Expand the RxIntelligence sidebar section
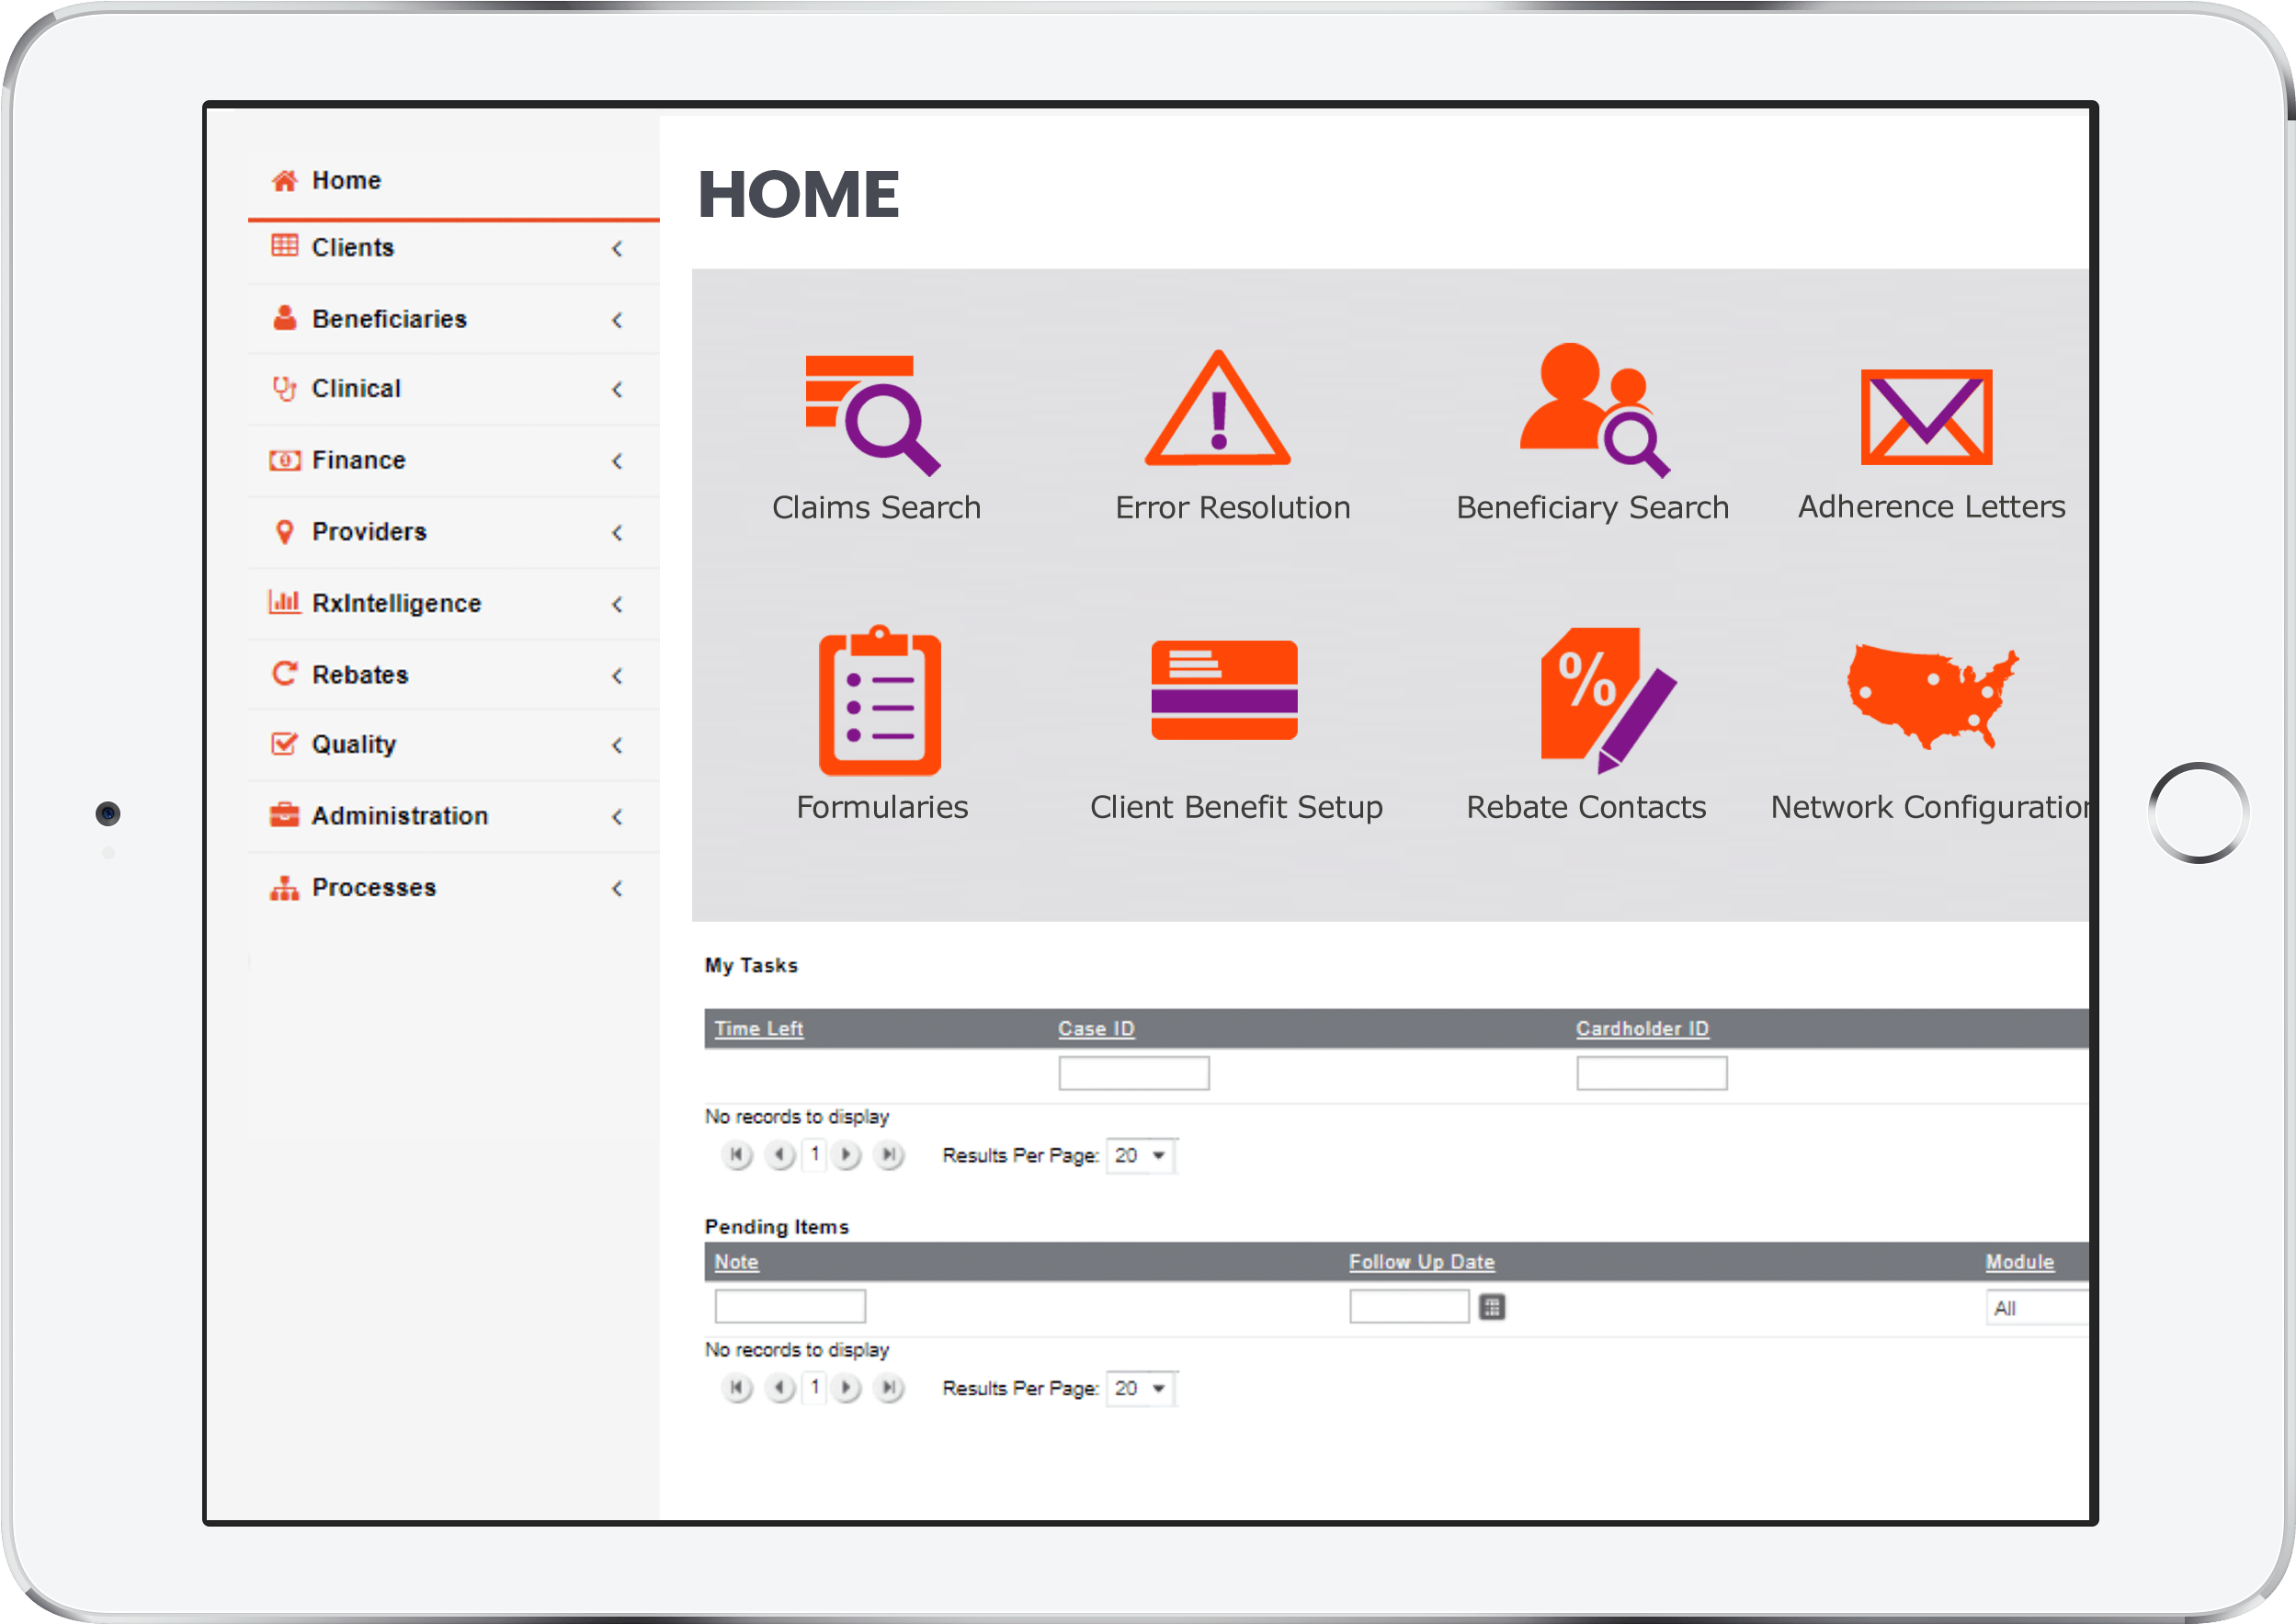This screenshot has width=2296, height=1624. point(396,603)
